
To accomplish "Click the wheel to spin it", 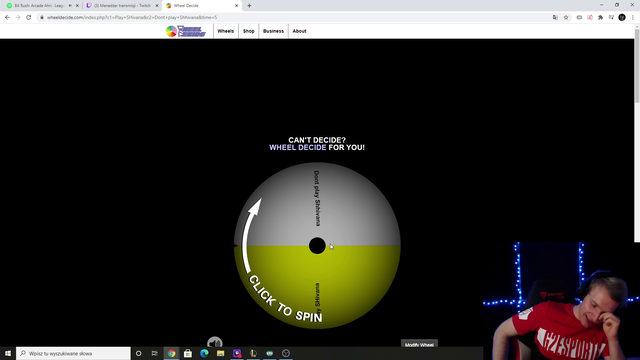I will [317, 245].
